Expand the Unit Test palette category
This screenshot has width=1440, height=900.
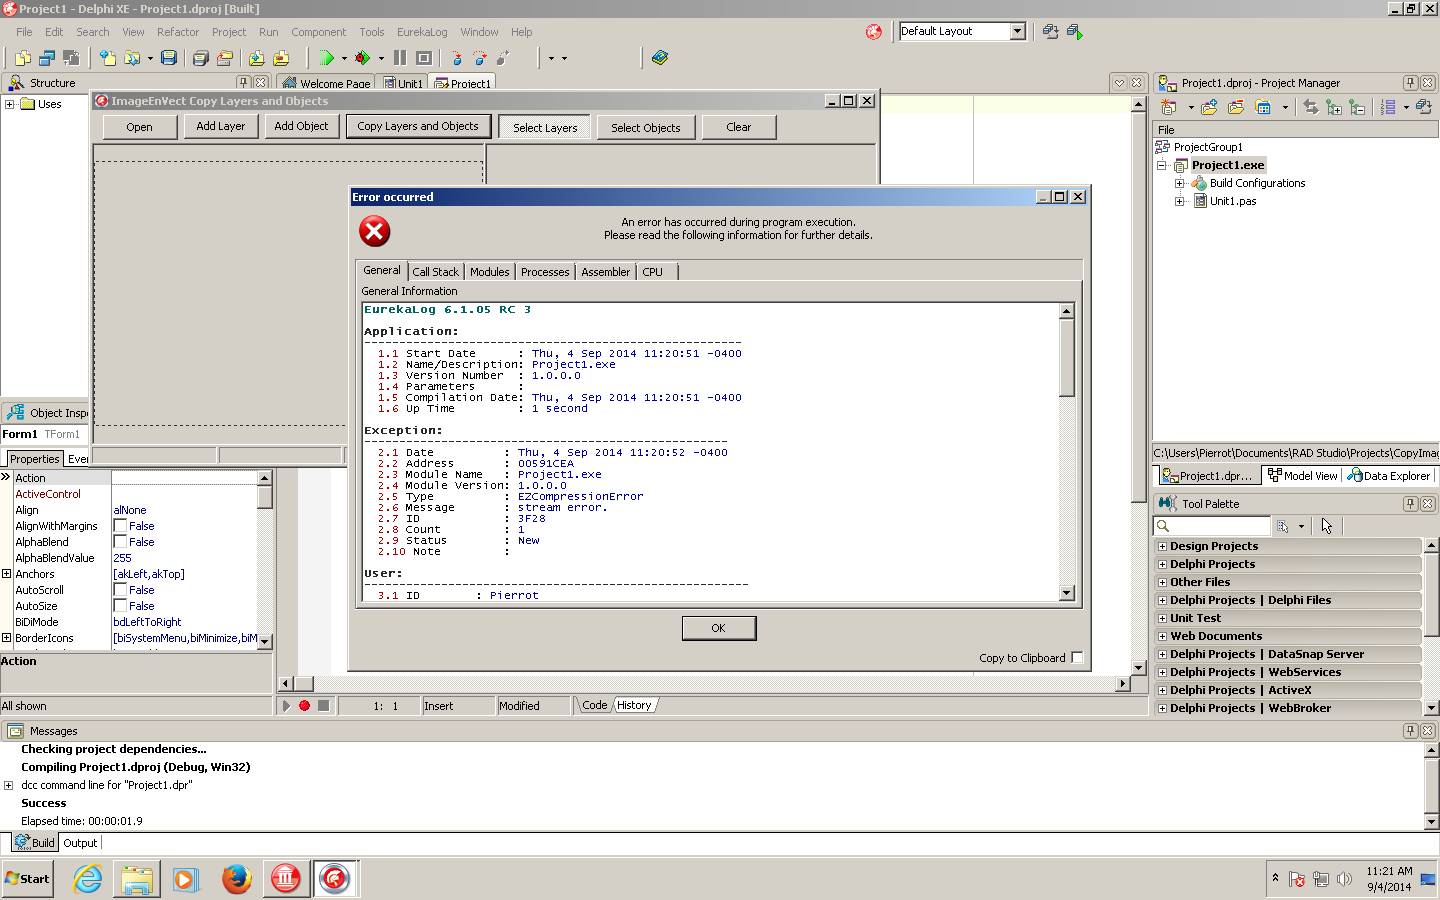1162,618
